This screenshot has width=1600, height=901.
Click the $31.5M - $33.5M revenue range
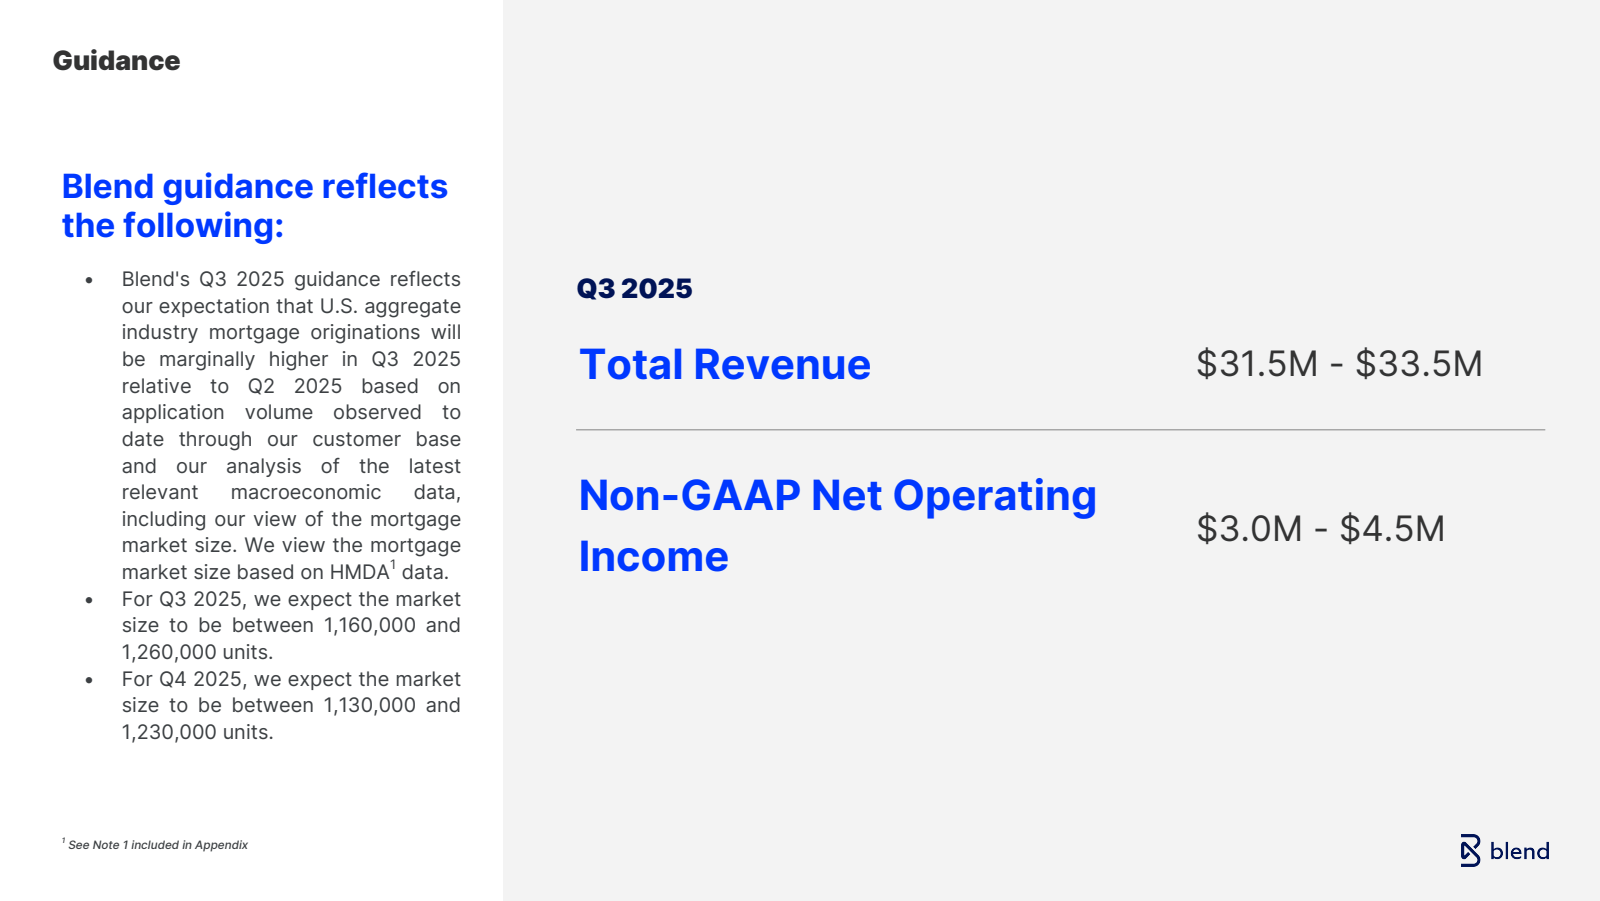point(1339,364)
